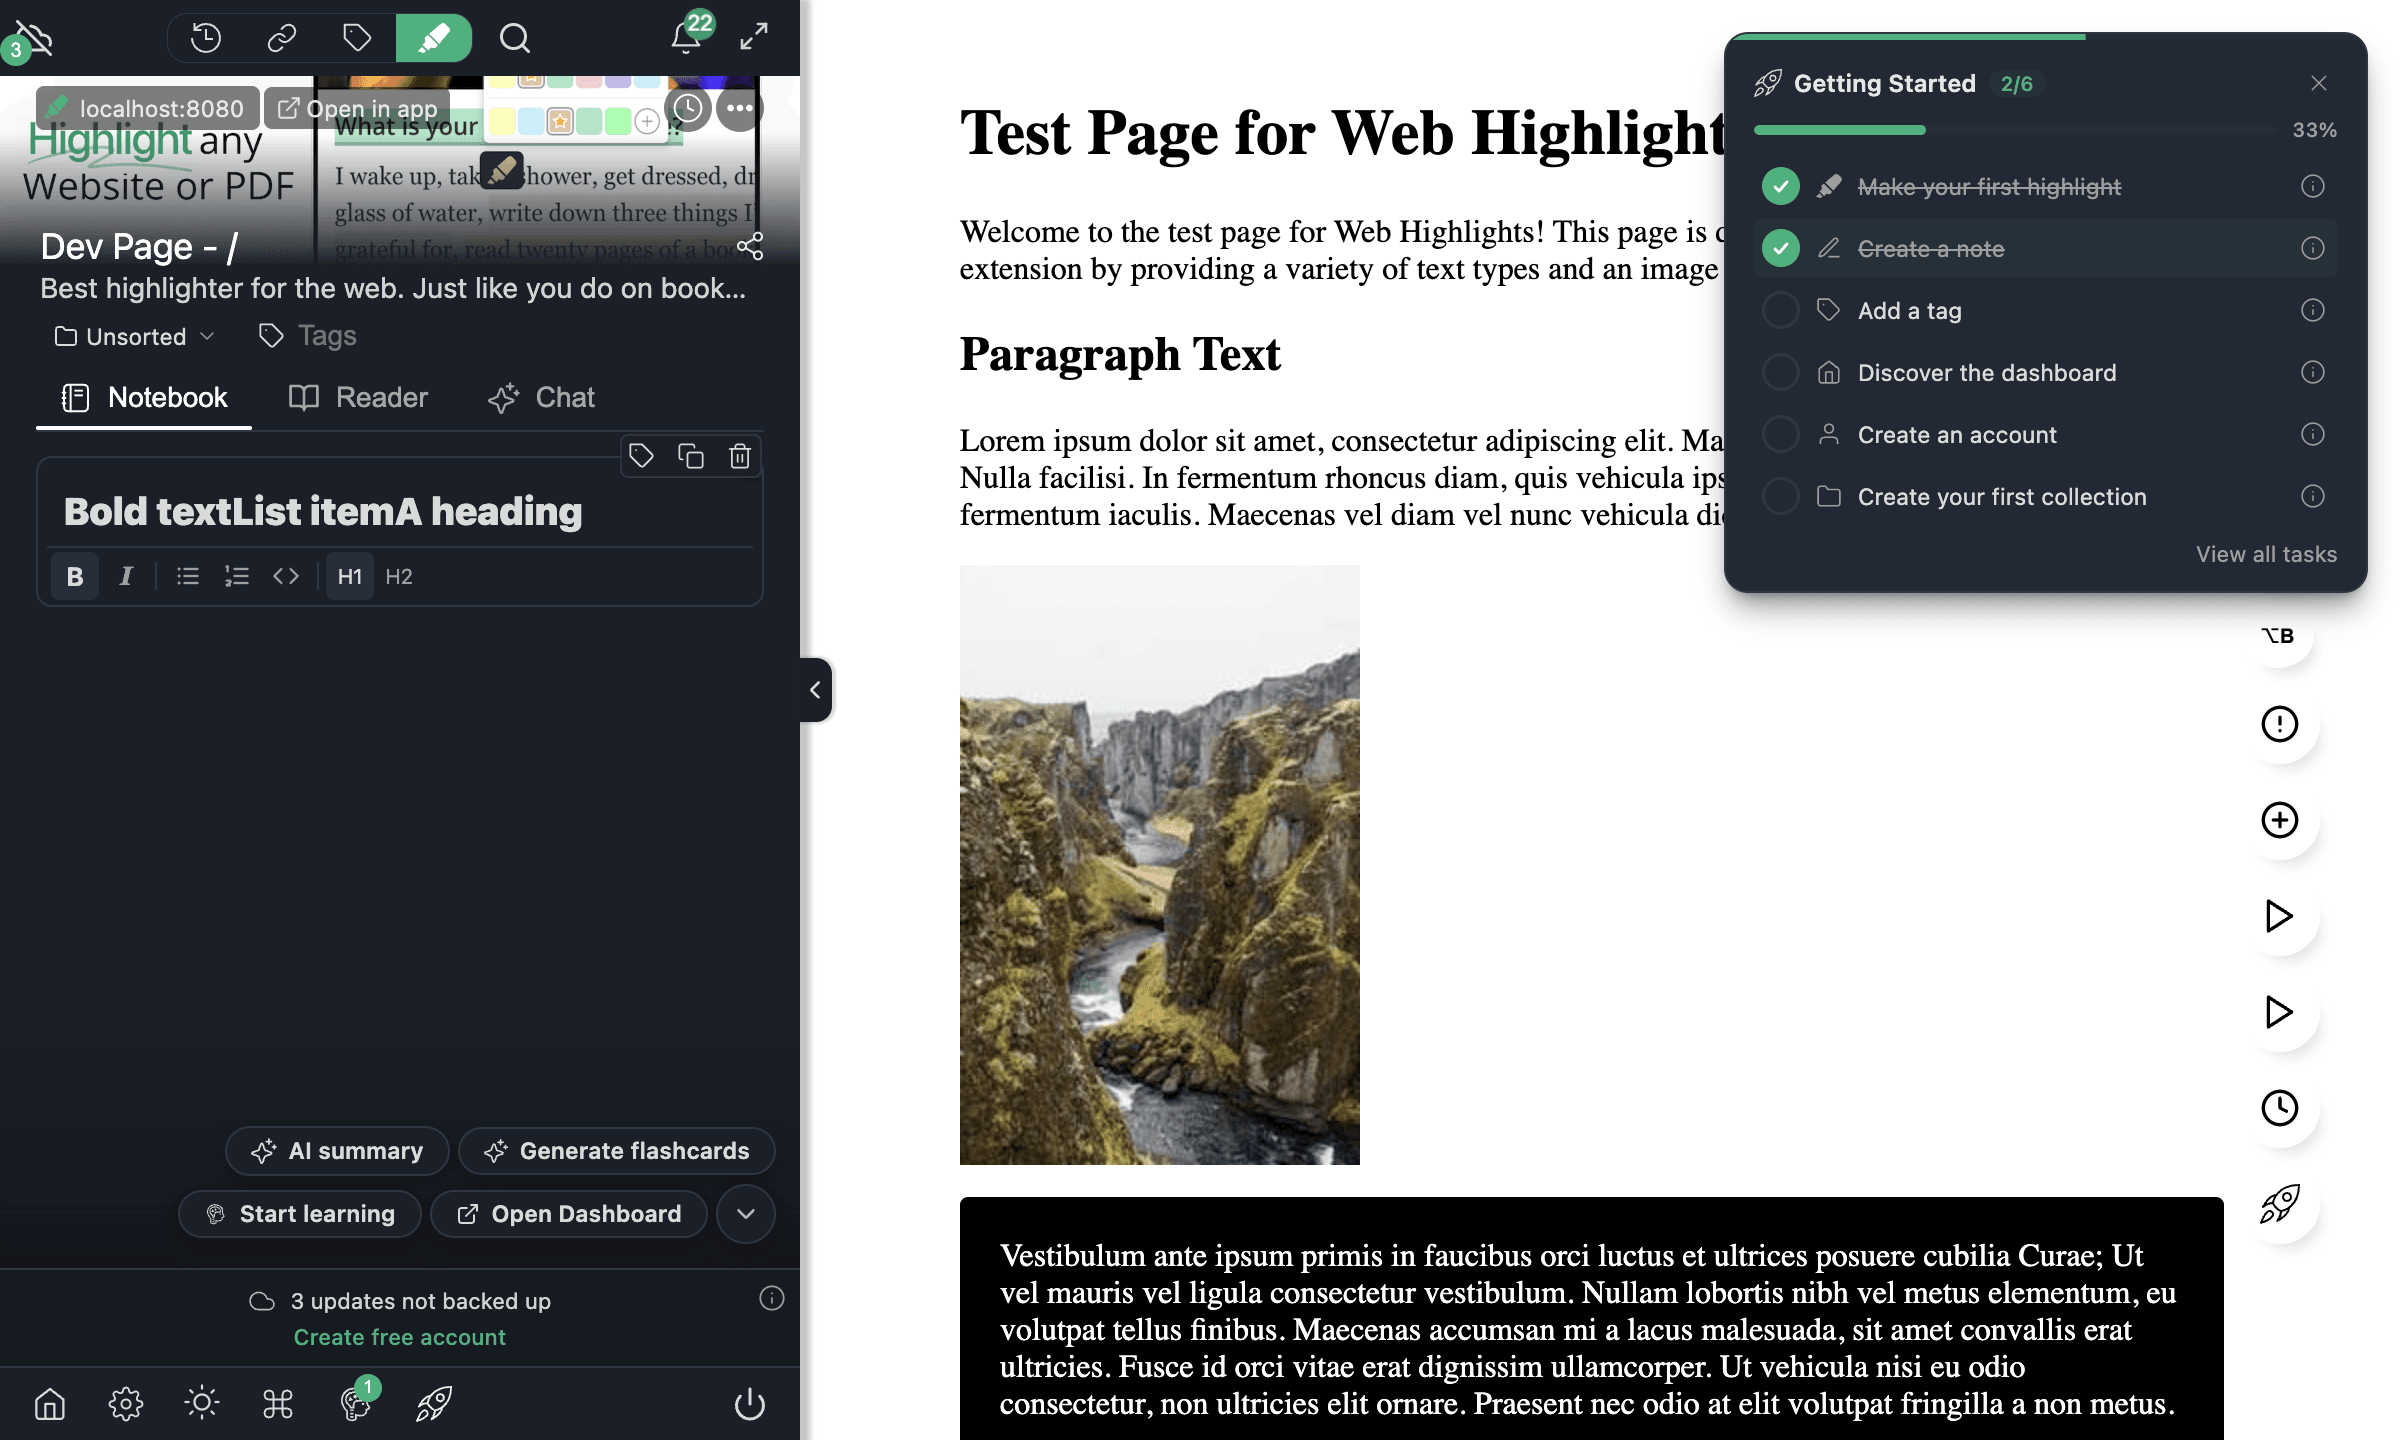The height and width of the screenshot is (1440, 2400).
Task: Open the home dashboard icon in bottom bar
Action: [x=50, y=1404]
